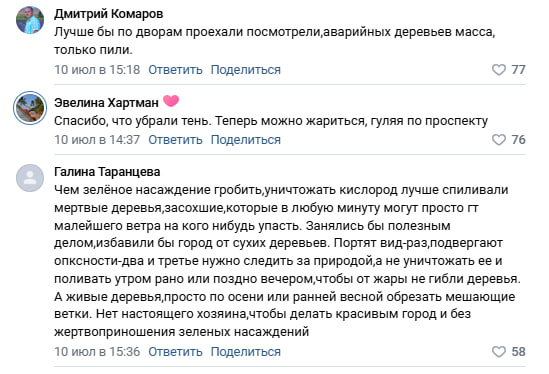Share Дмитрий Комаров's comment via Поделиться
Image resolution: width=549 pixels, height=374 pixels.
pos(246,70)
